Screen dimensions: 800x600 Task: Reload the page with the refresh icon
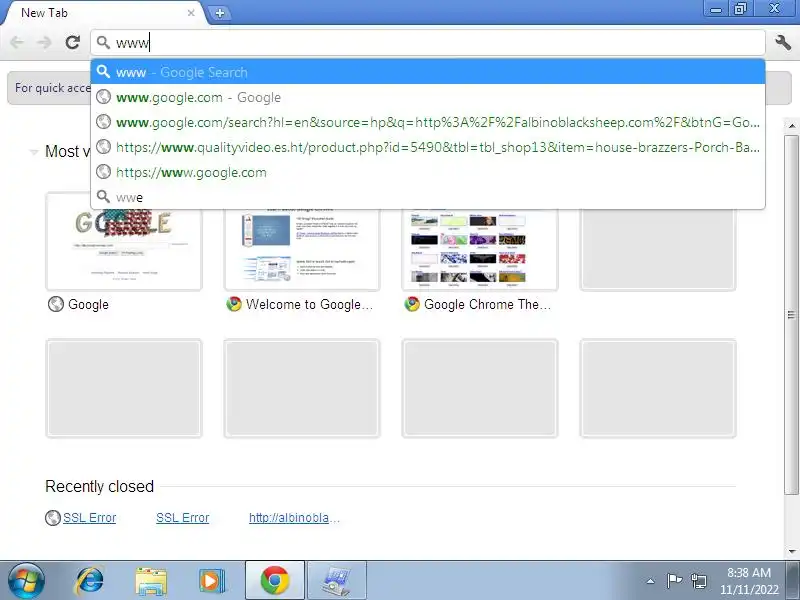[73, 42]
